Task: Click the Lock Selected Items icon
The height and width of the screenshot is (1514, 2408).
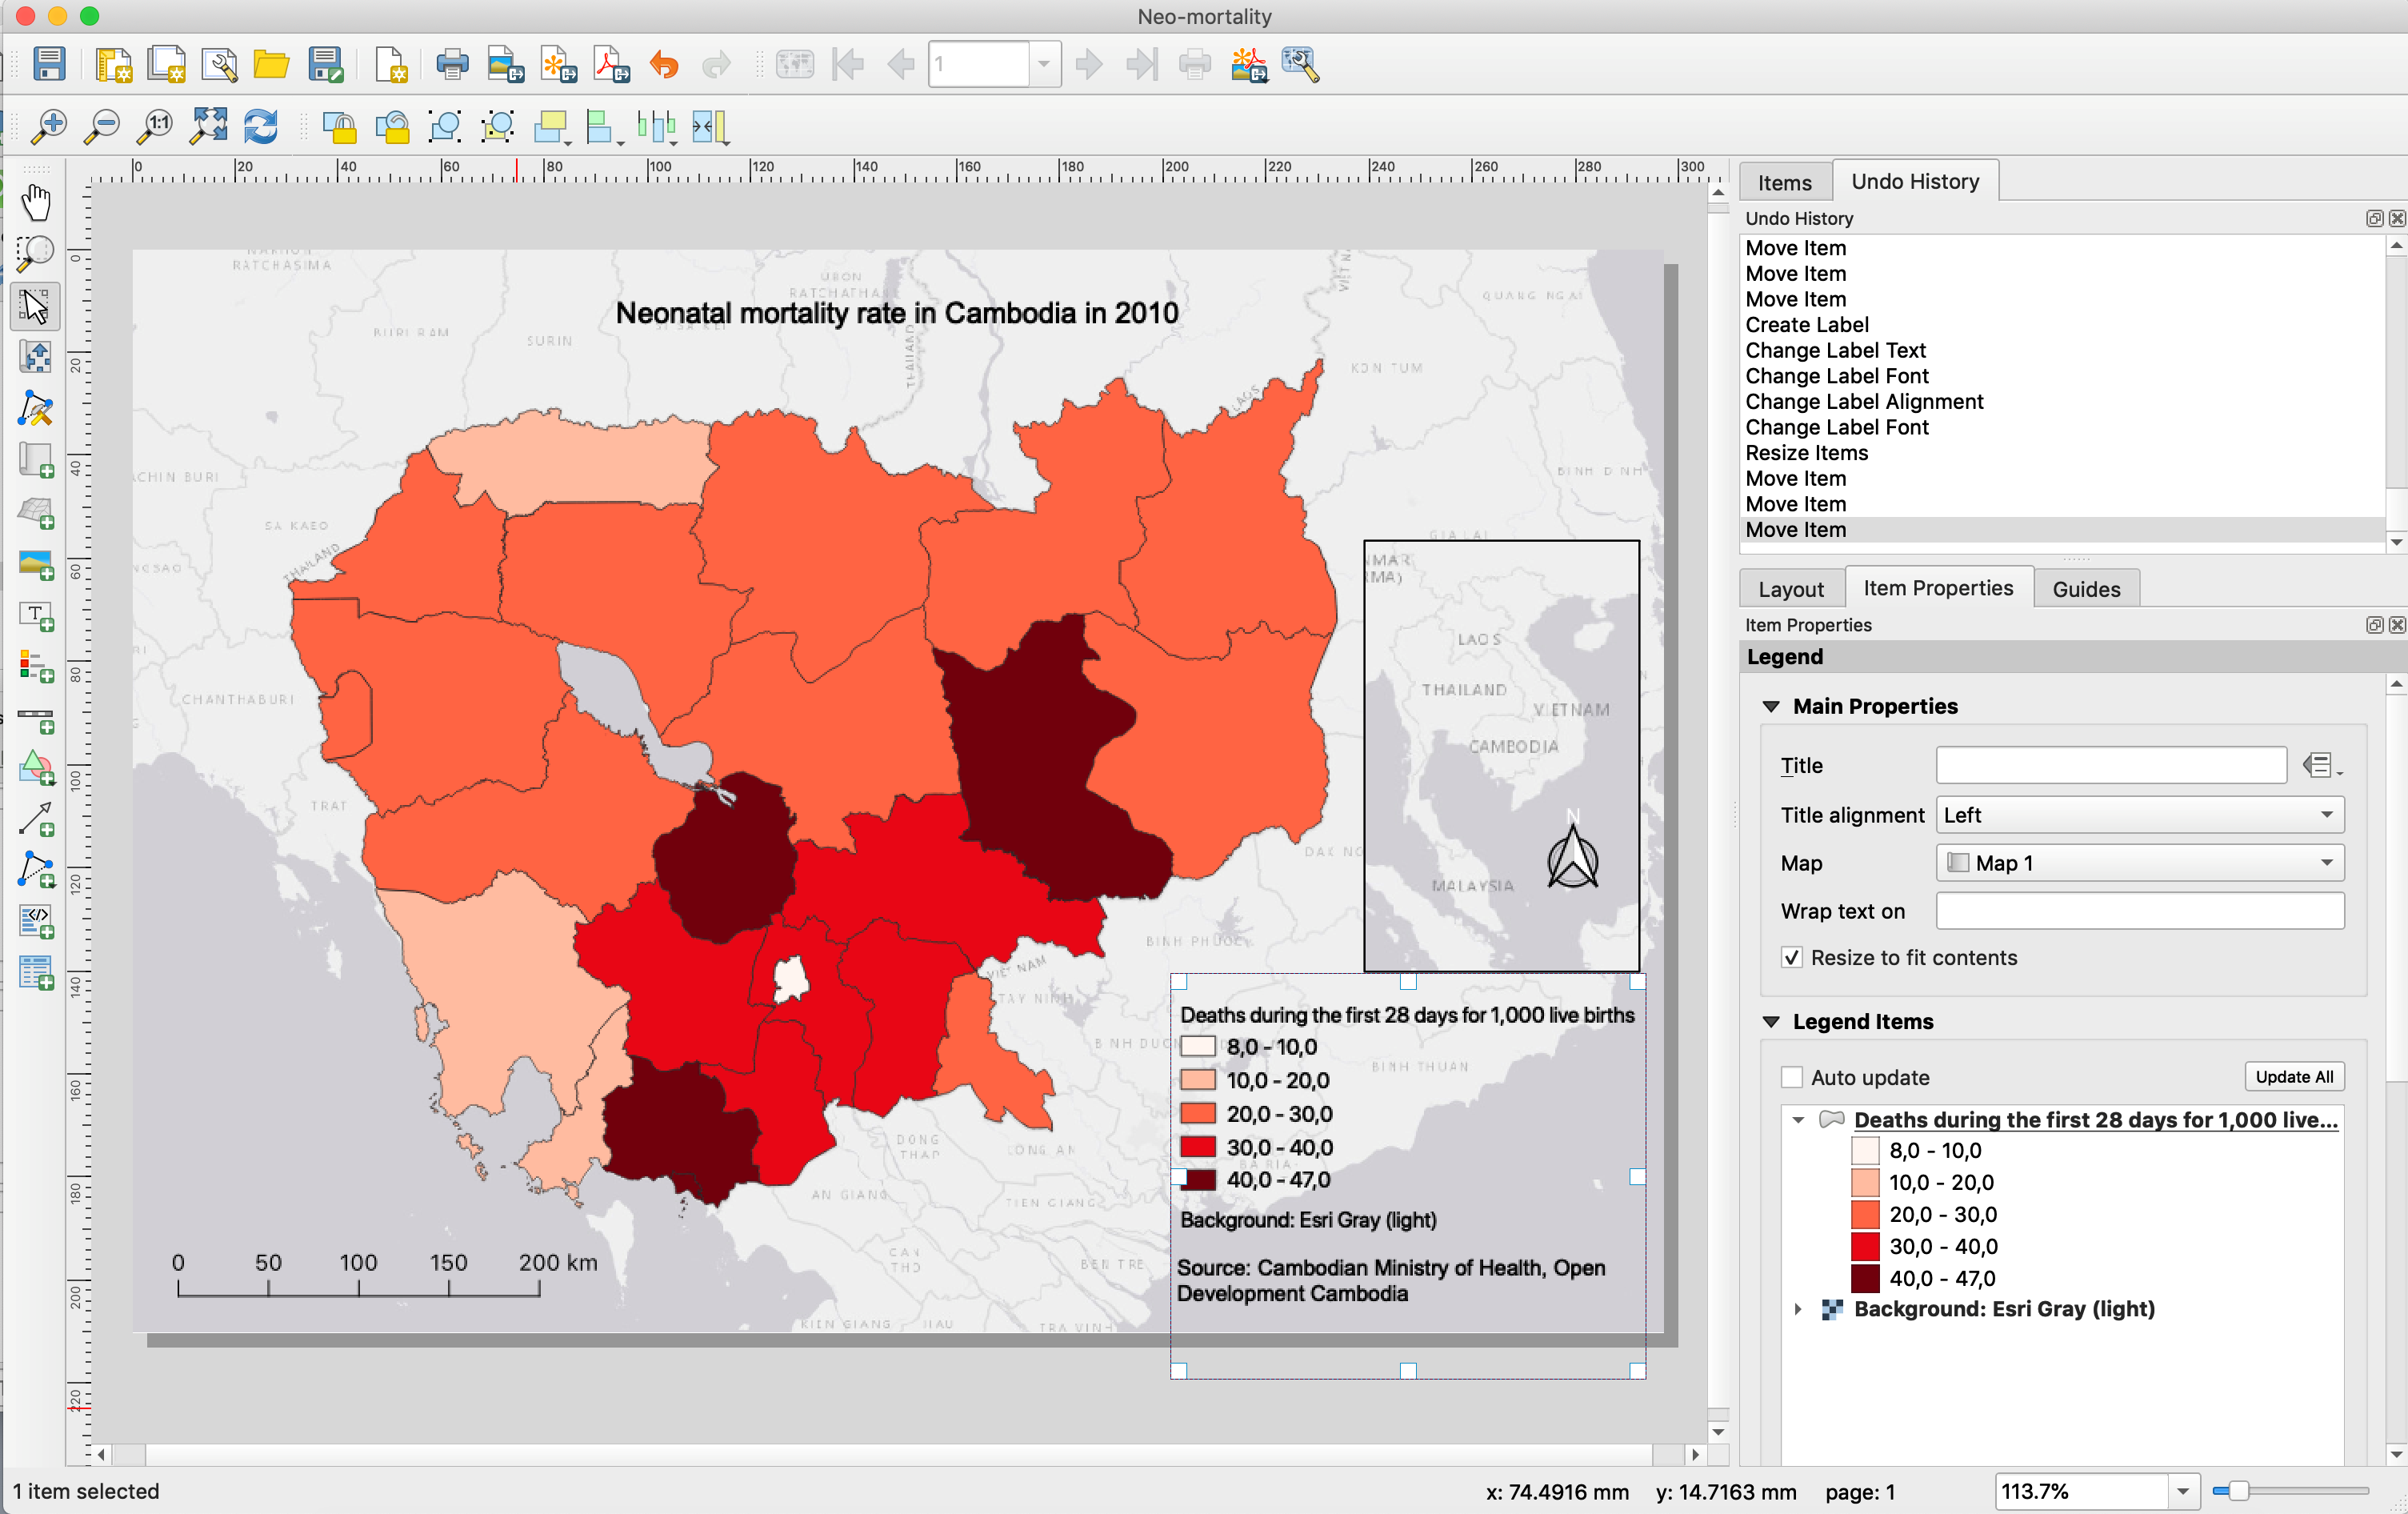Action: tap(339, 127)
